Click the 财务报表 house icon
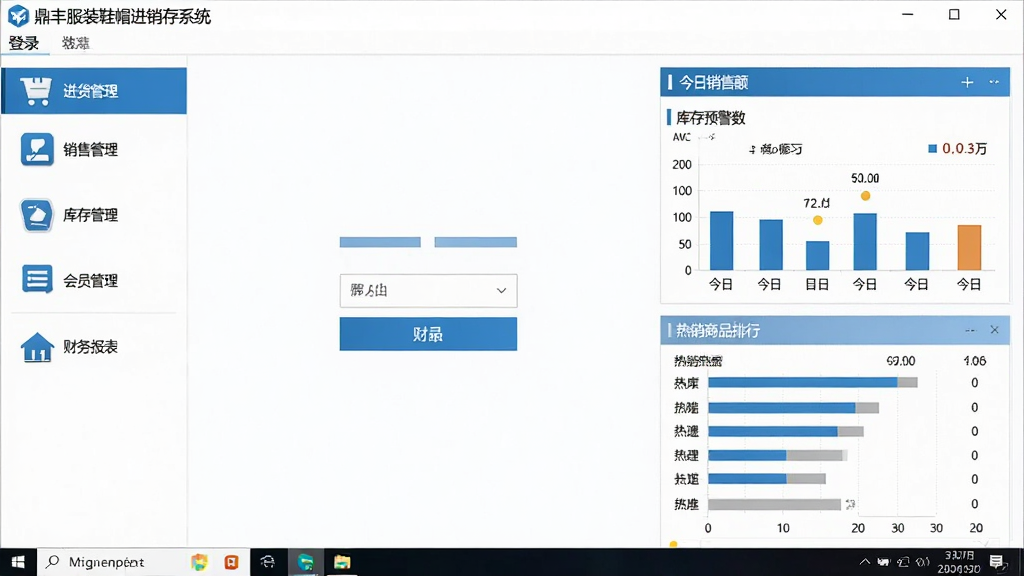The image size is (1024, 576). point(37,347)
